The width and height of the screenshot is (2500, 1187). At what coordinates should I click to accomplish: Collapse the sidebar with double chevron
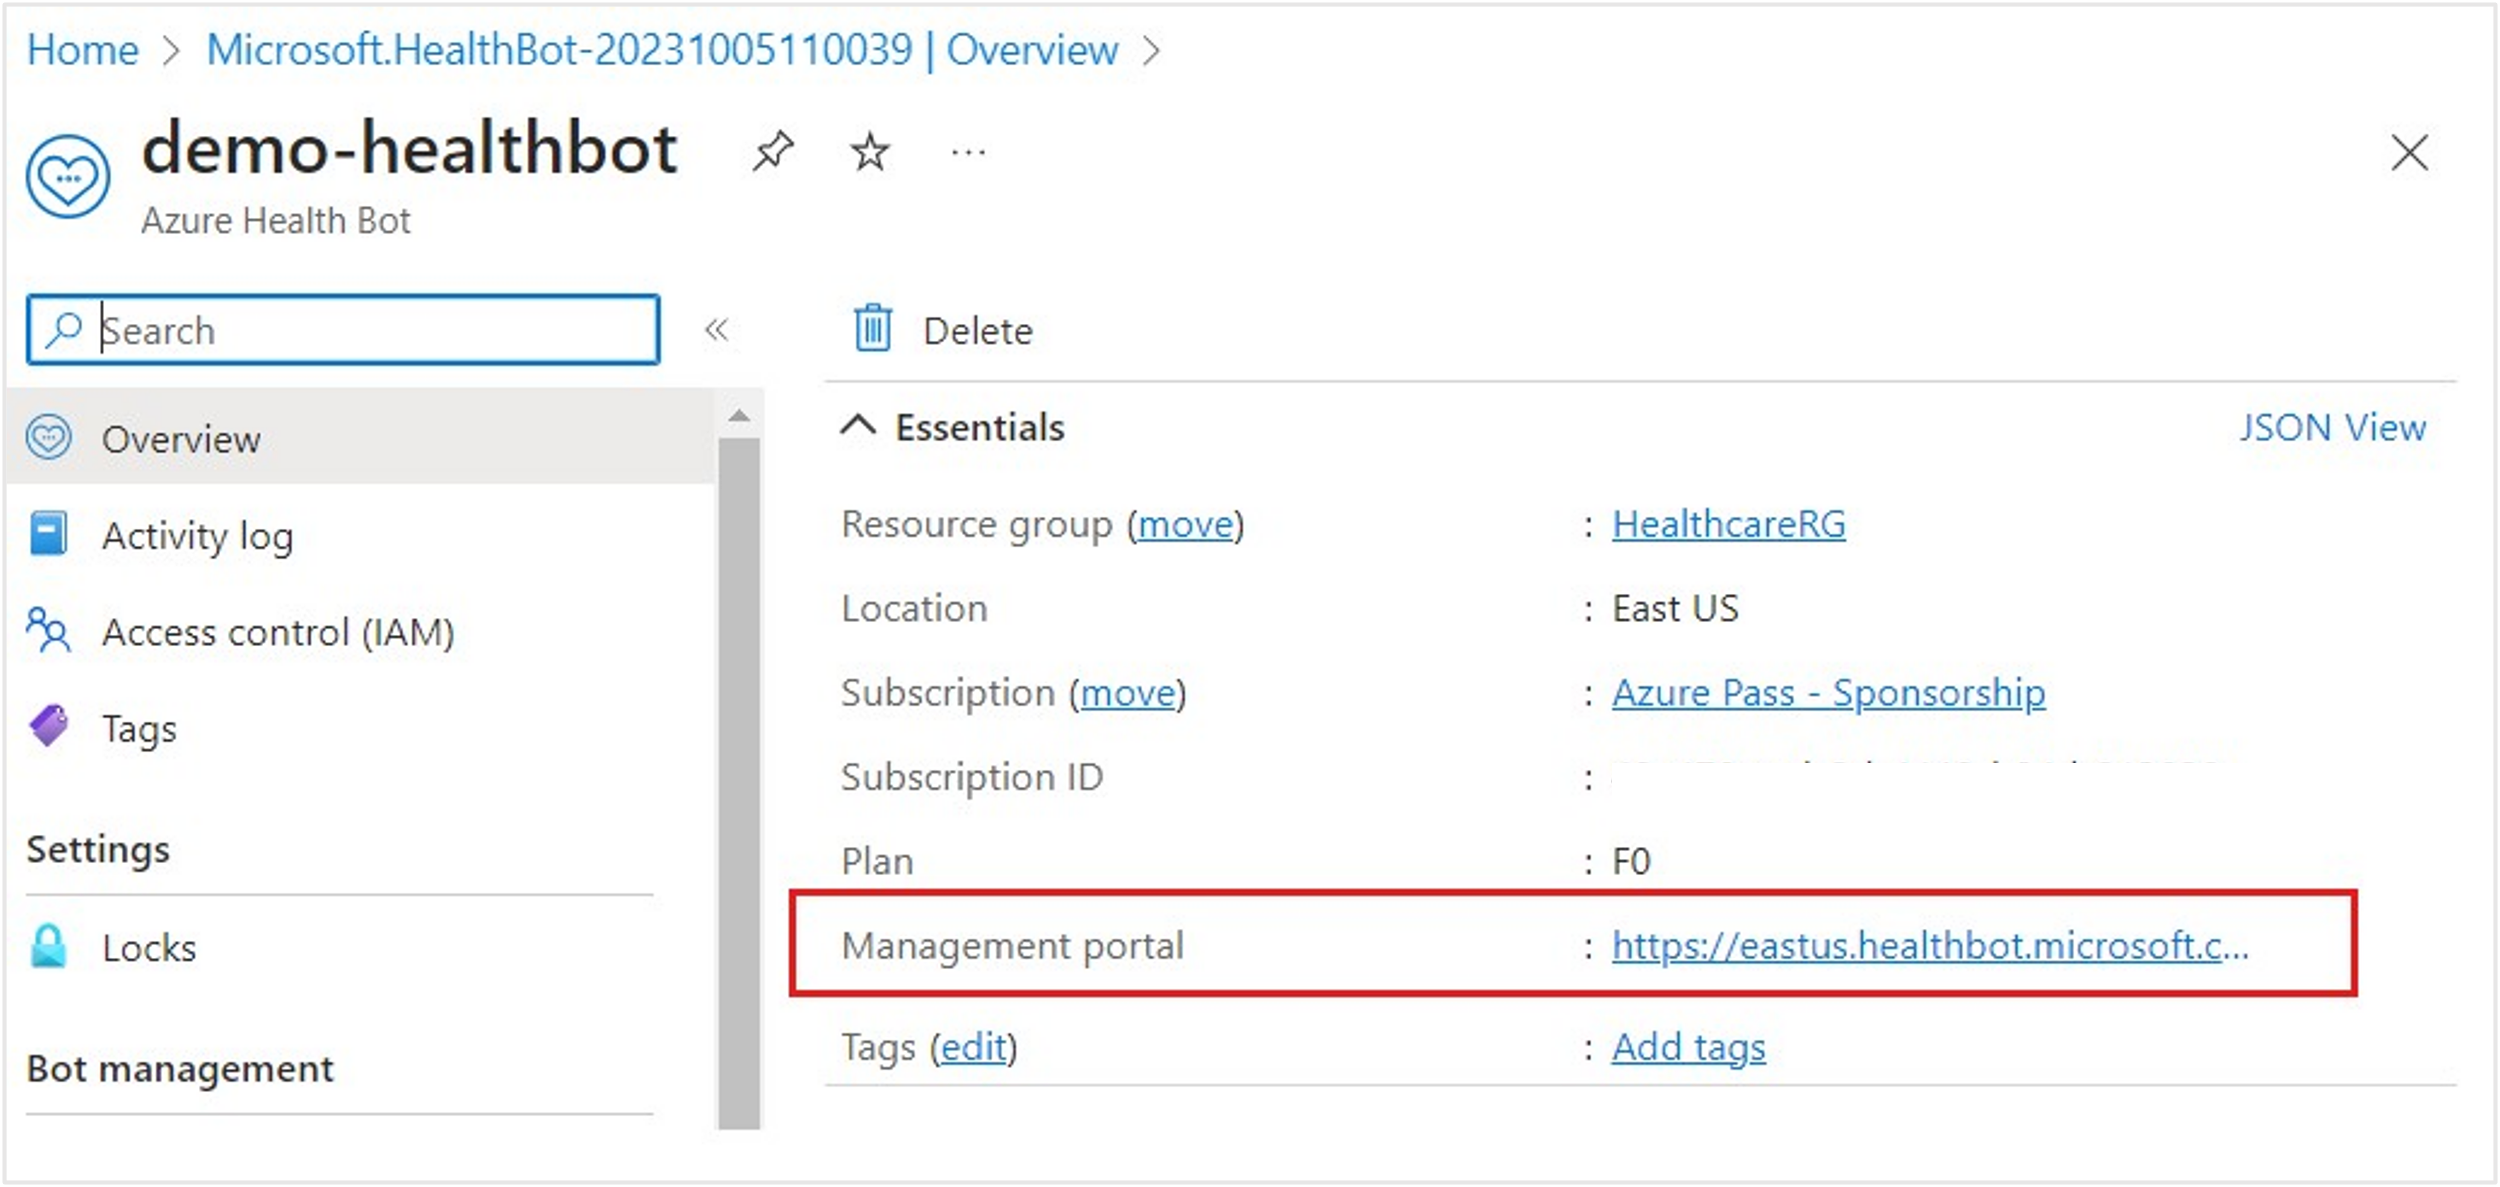[716, 329]
